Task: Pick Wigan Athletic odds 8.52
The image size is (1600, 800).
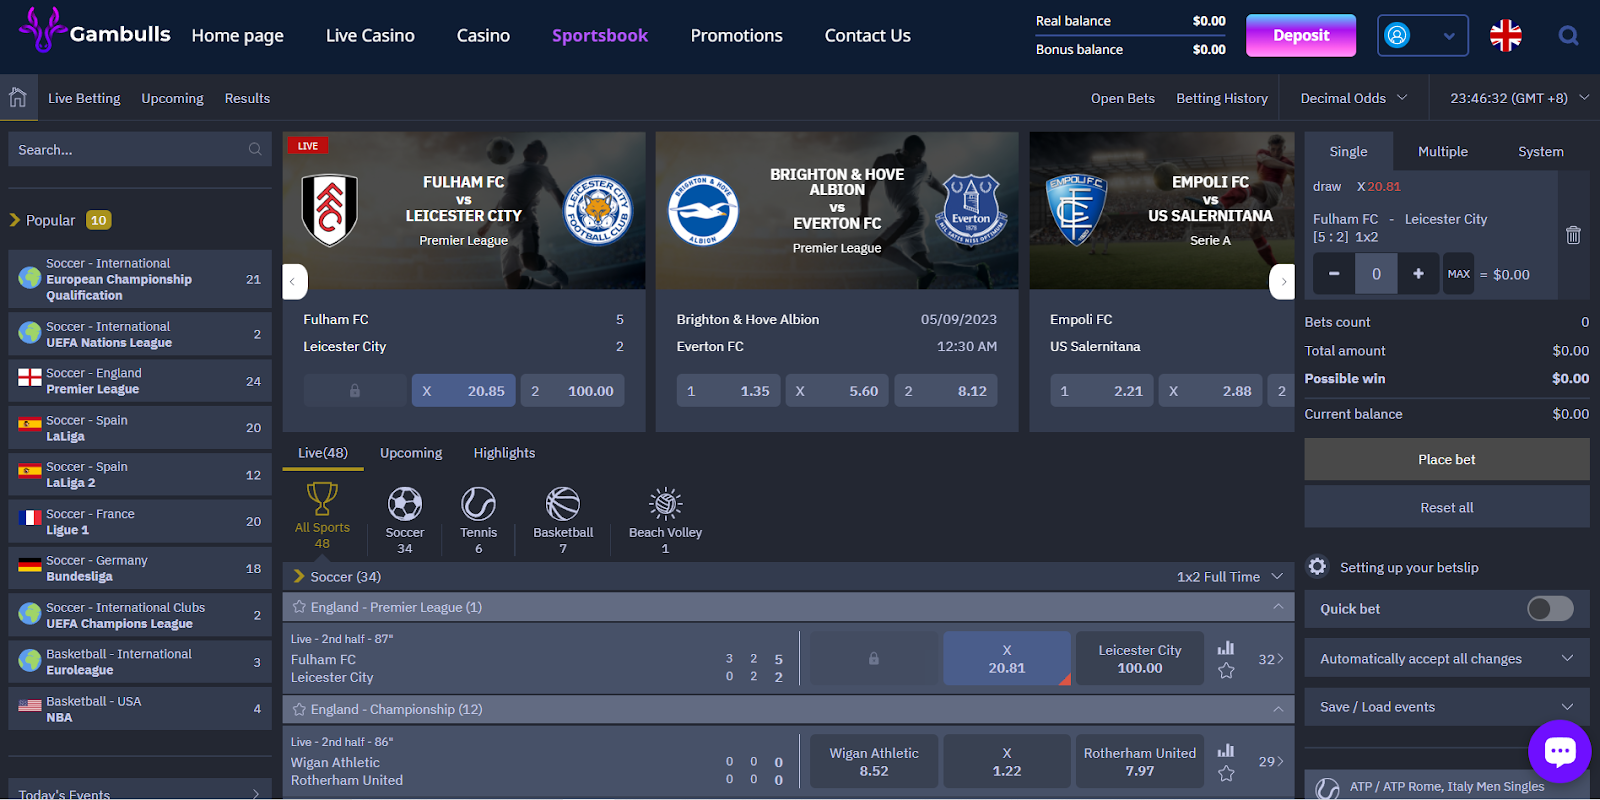Action: (874, 761)
